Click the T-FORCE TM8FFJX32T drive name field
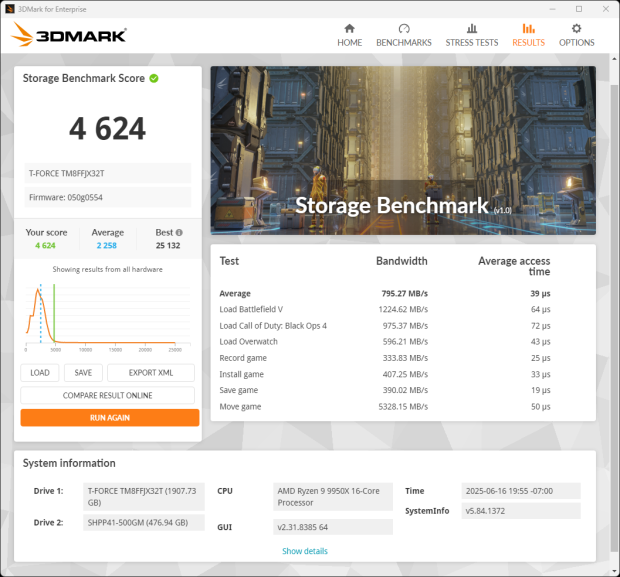This screenshot has width=620, height=577. click(x=108, y=173)
